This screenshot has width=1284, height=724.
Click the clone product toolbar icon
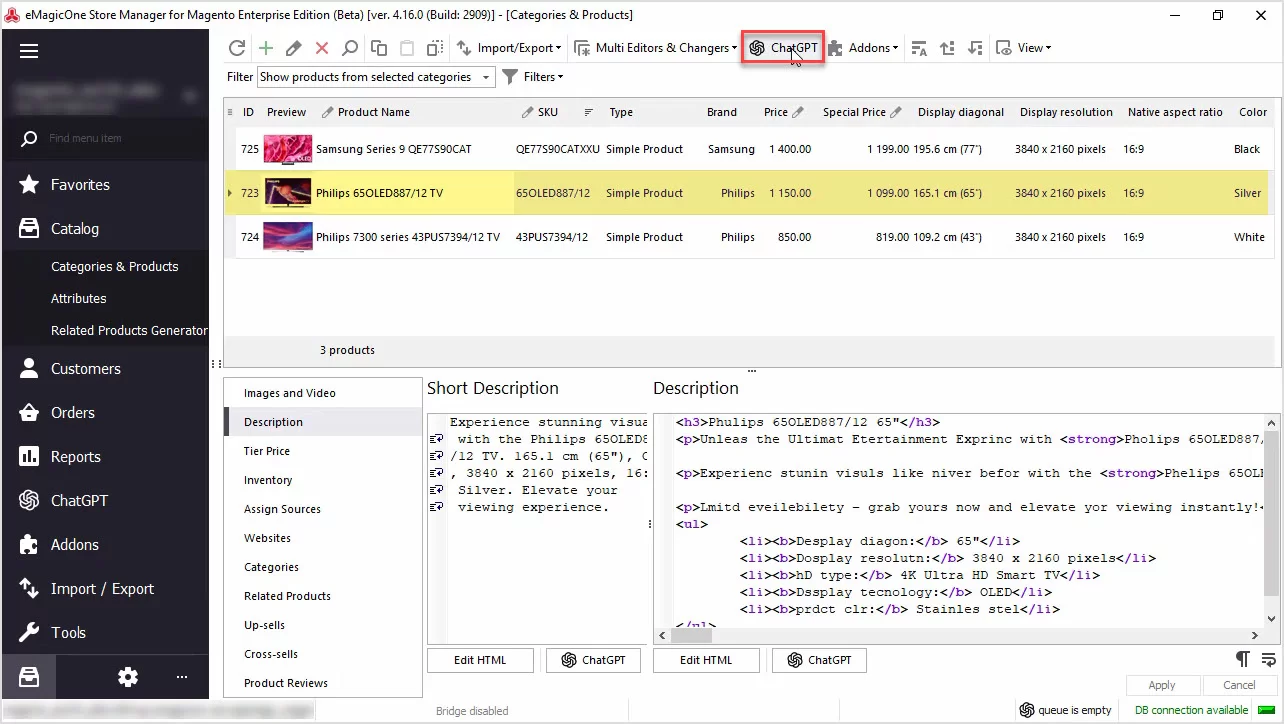[435, 48]
